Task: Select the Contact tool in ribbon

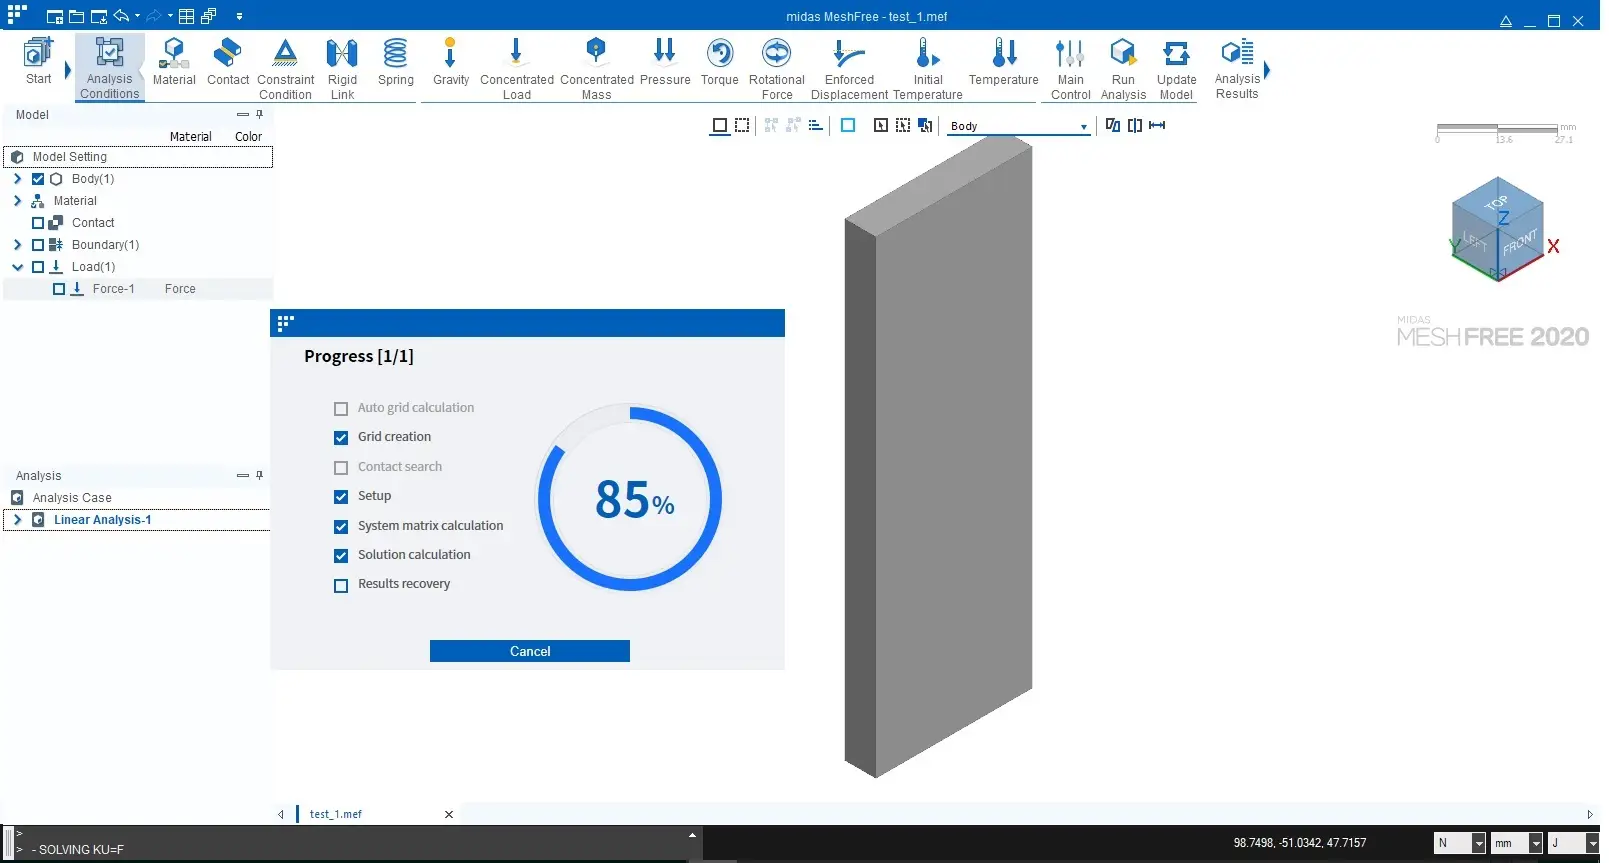Action: [228, 61]
